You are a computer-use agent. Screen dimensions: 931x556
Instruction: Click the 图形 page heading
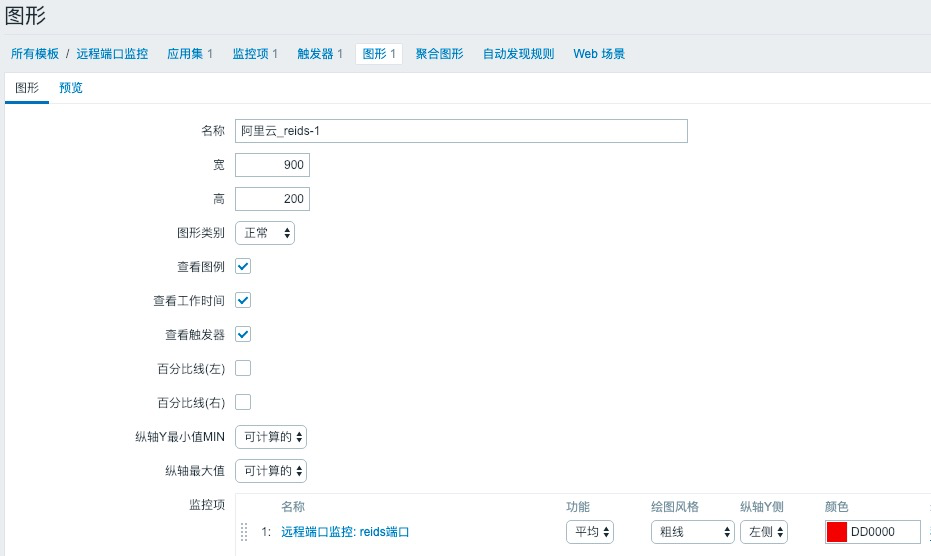pyautogui.click(x=25, y=15)
